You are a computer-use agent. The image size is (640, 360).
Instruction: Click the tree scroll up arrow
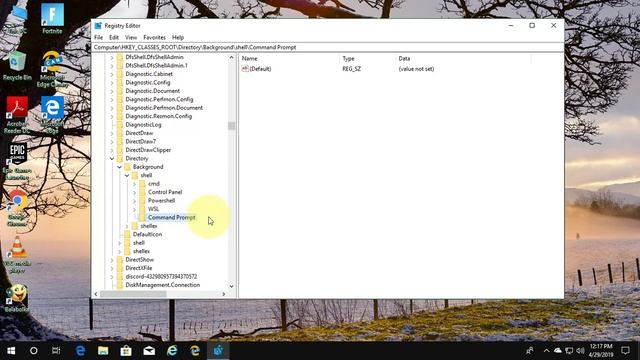[231, 58]
